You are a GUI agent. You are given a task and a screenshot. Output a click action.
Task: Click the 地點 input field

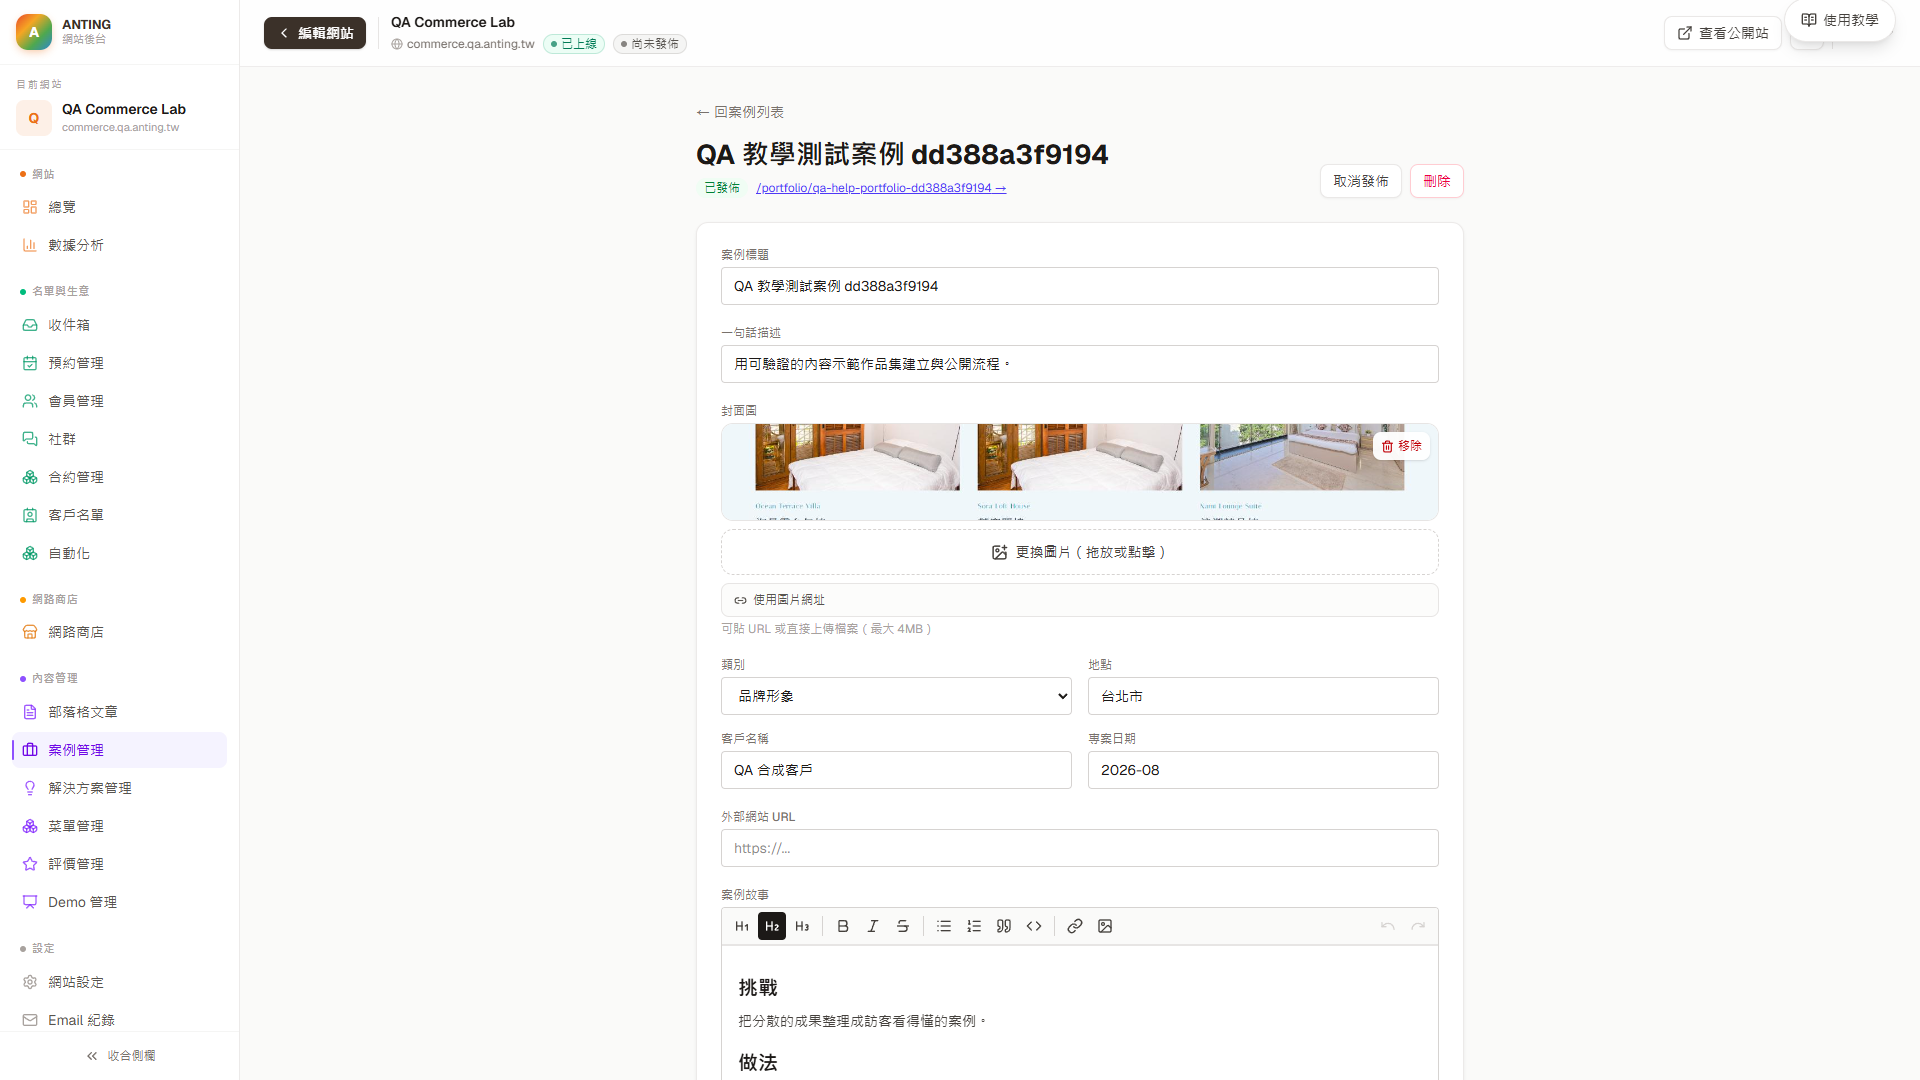tap(1263, 696)
